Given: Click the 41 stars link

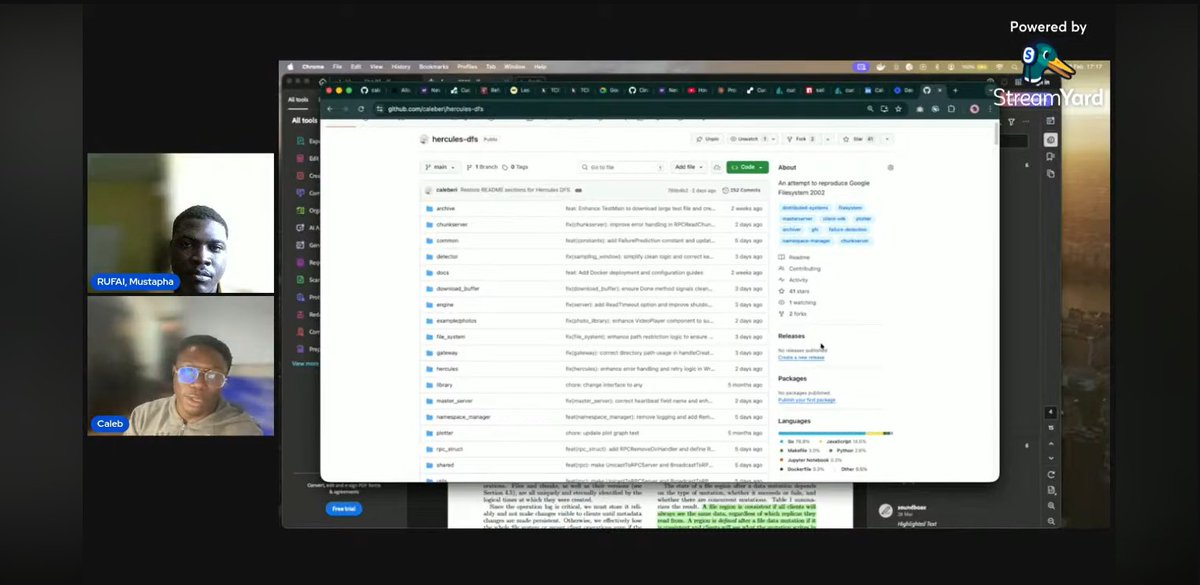Looking at the screenshot, I should (795, 290).
